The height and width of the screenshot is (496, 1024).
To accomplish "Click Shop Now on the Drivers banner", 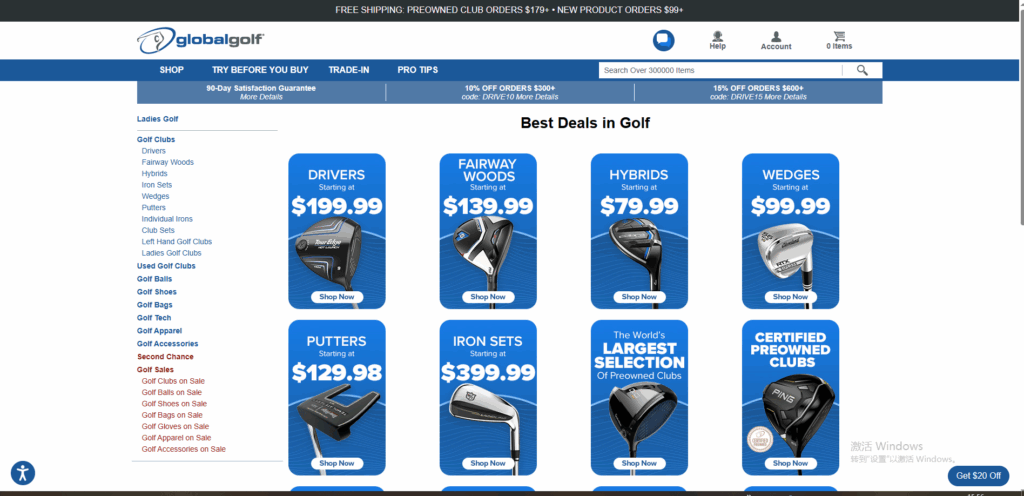I will (337, 297).
